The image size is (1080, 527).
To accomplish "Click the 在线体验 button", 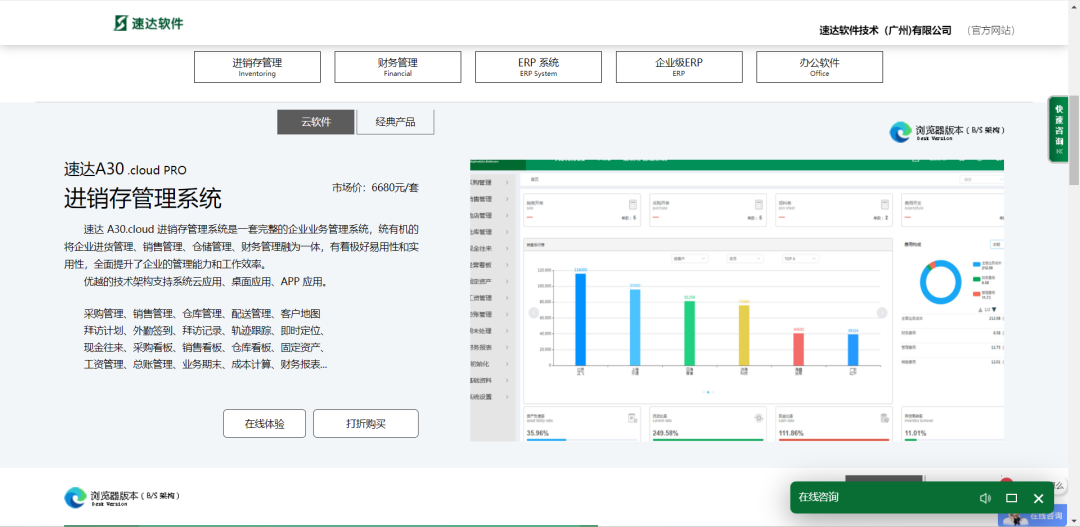I will click(264, 424).
